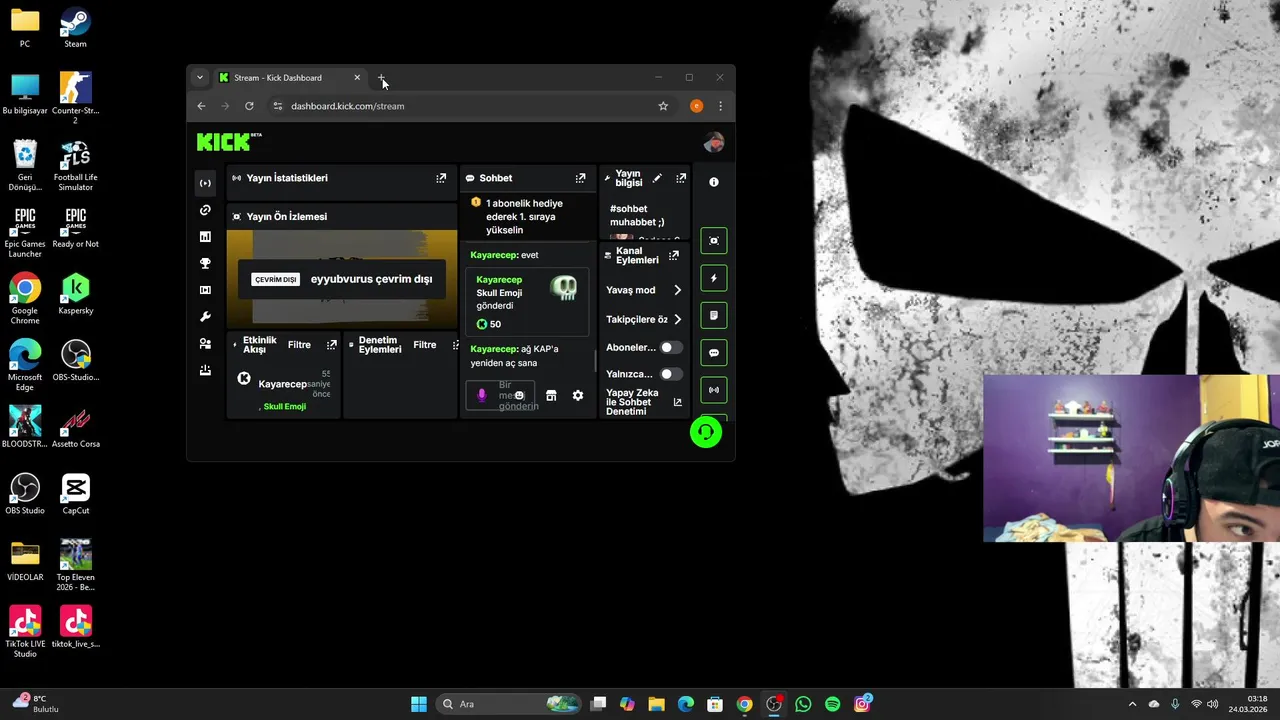This screenshot has width=1280, height=720.
Task: Pop out the Kanal Eylemleri panel
Action: (x=674, y=256)
